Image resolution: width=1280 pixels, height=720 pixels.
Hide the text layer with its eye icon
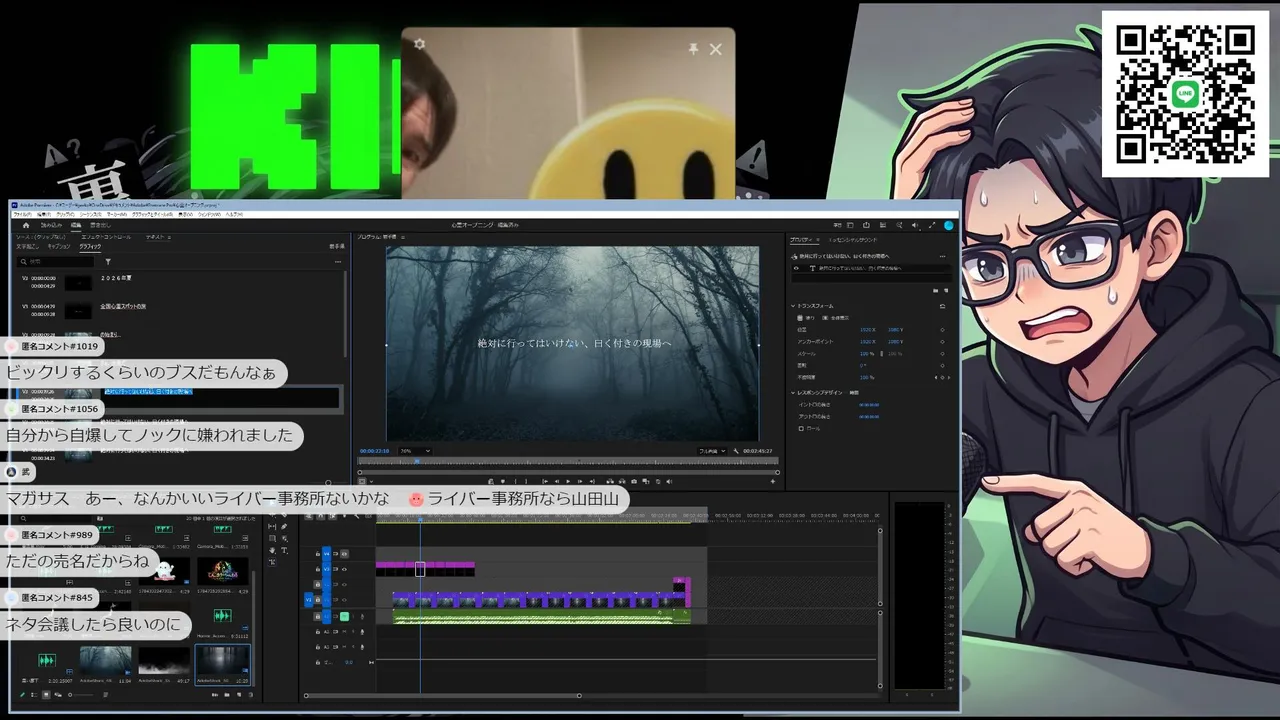[x=796, y=268]
